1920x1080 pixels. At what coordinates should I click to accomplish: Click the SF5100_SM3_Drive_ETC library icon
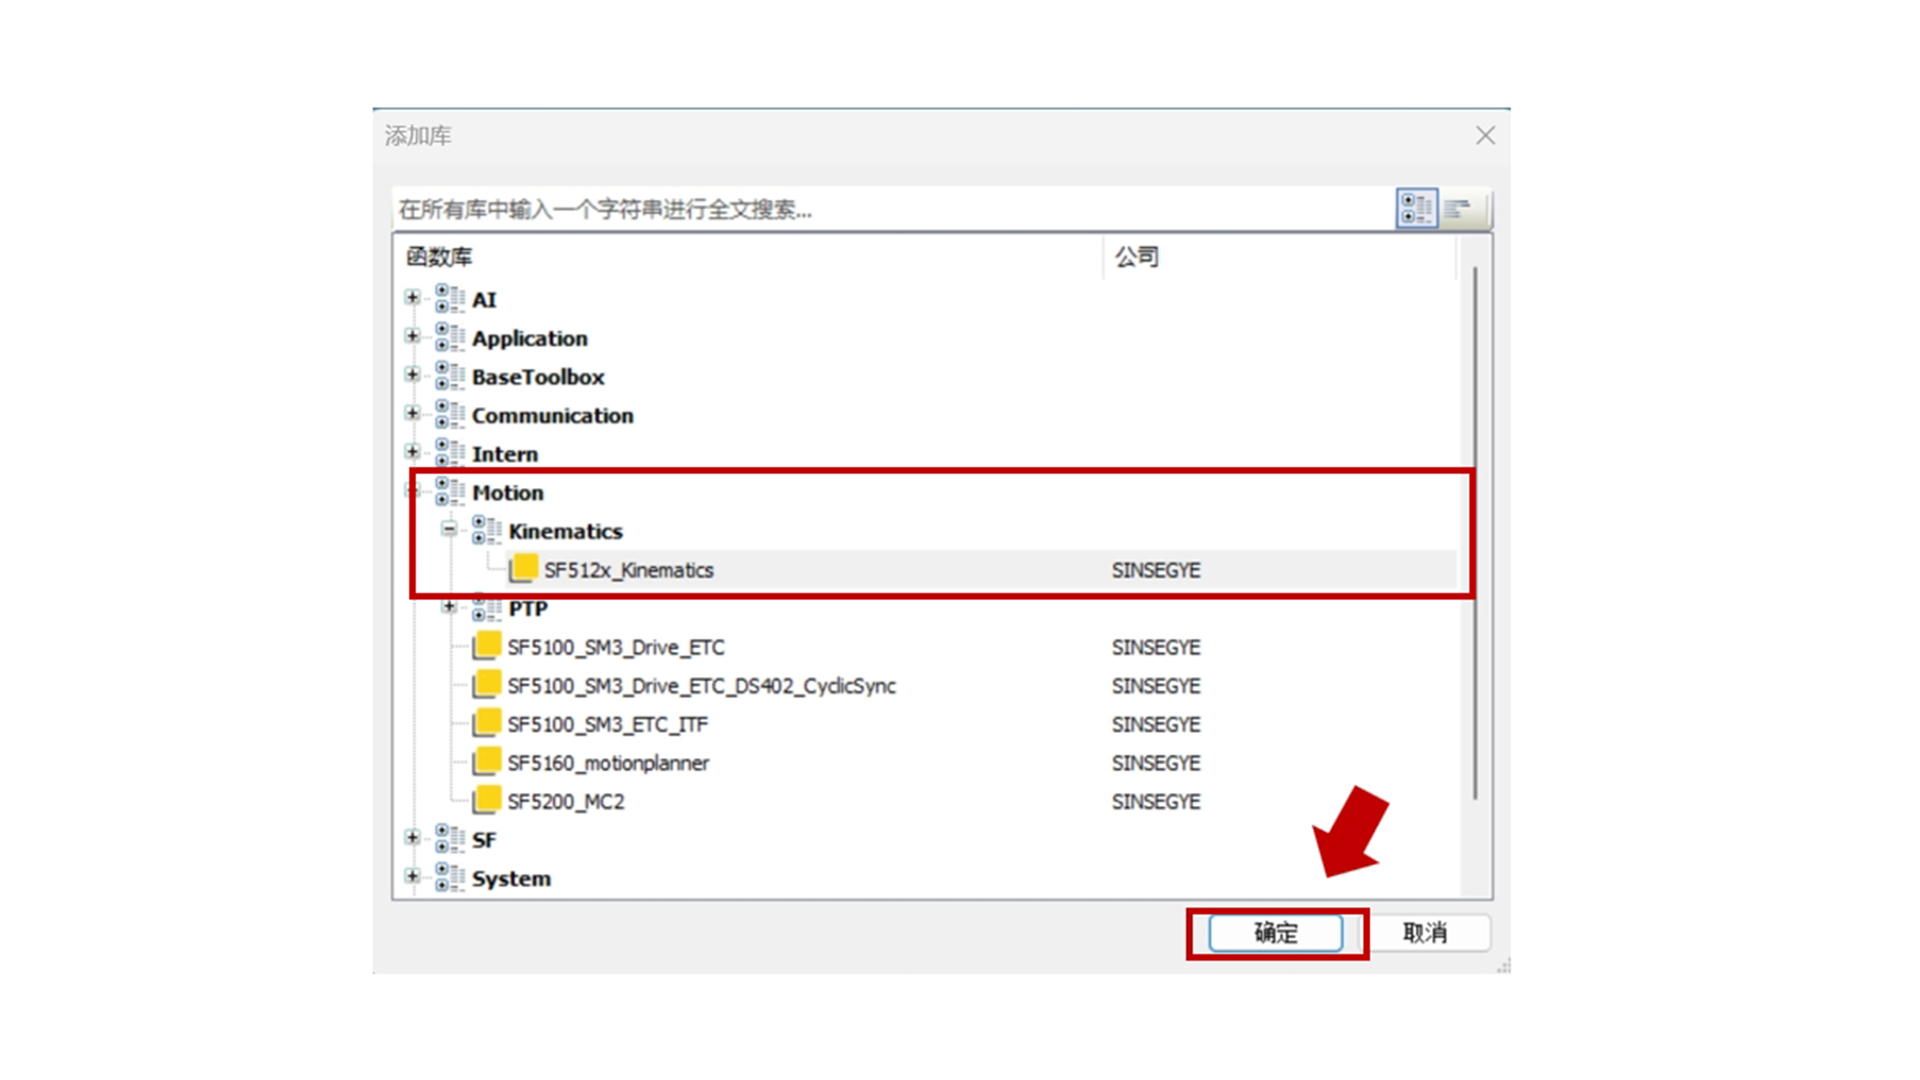coord(487,646)
